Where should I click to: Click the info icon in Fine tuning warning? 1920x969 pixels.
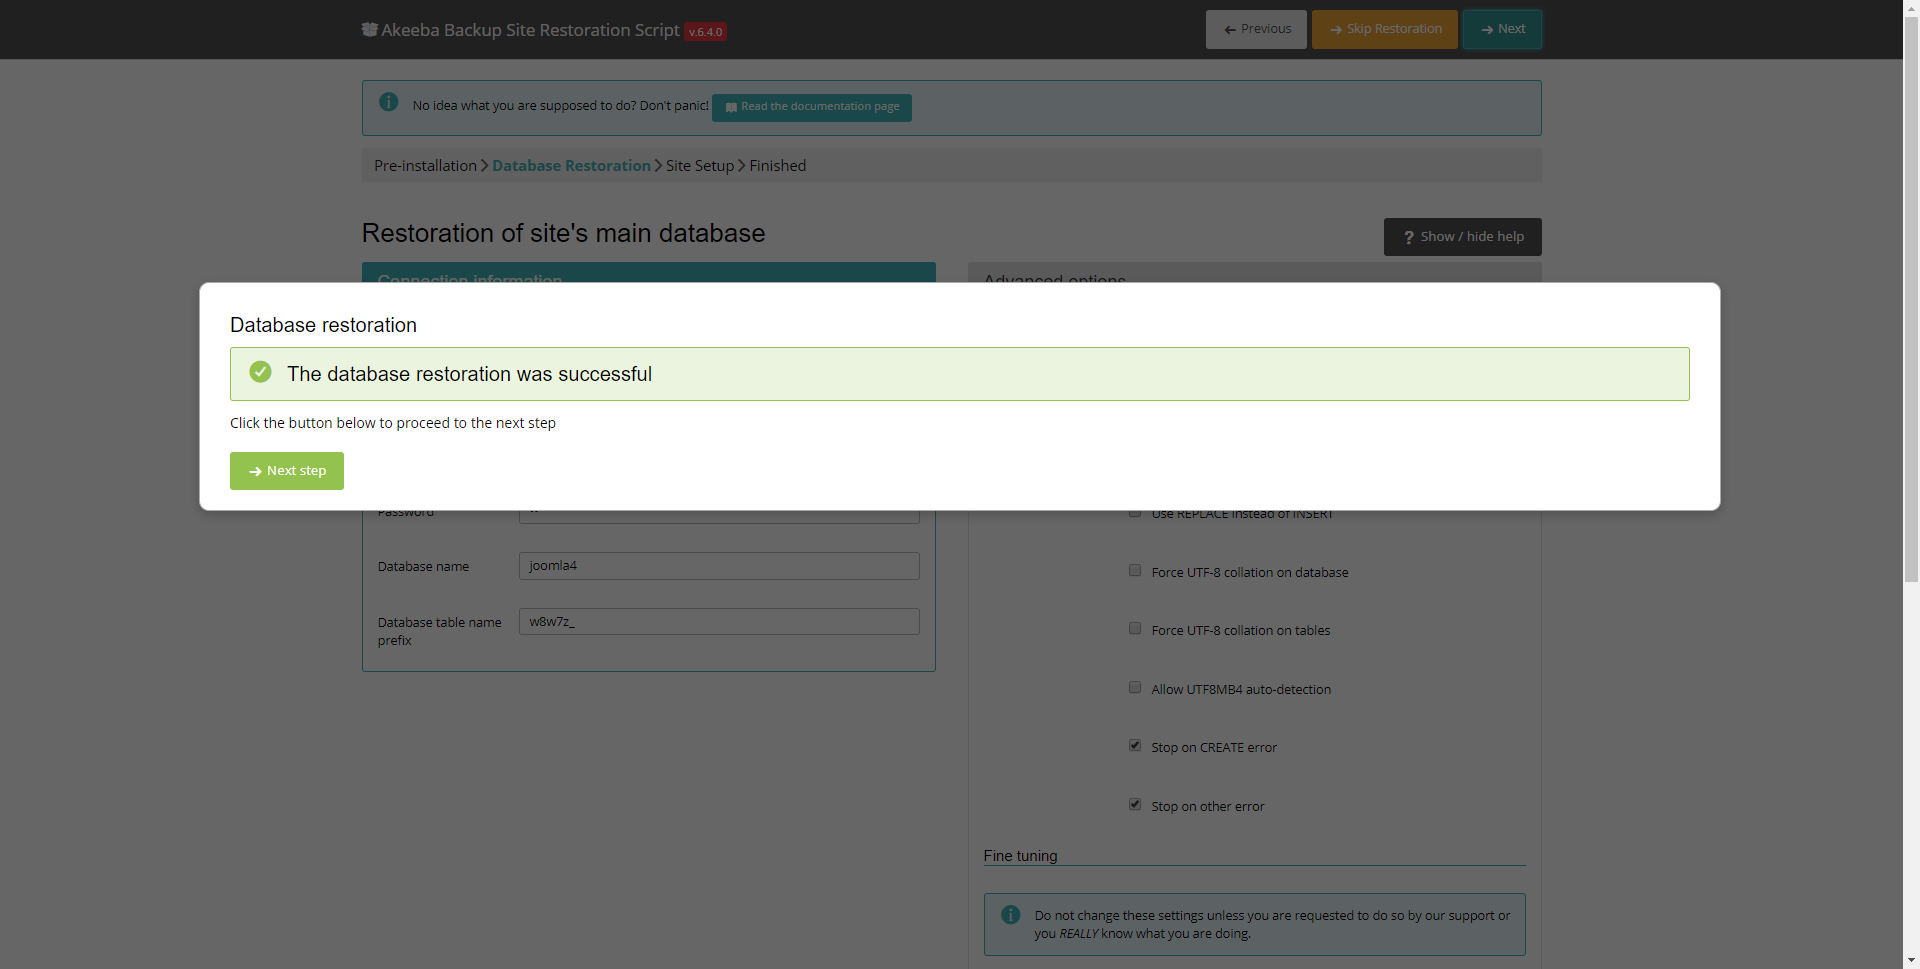[1011, 915]
